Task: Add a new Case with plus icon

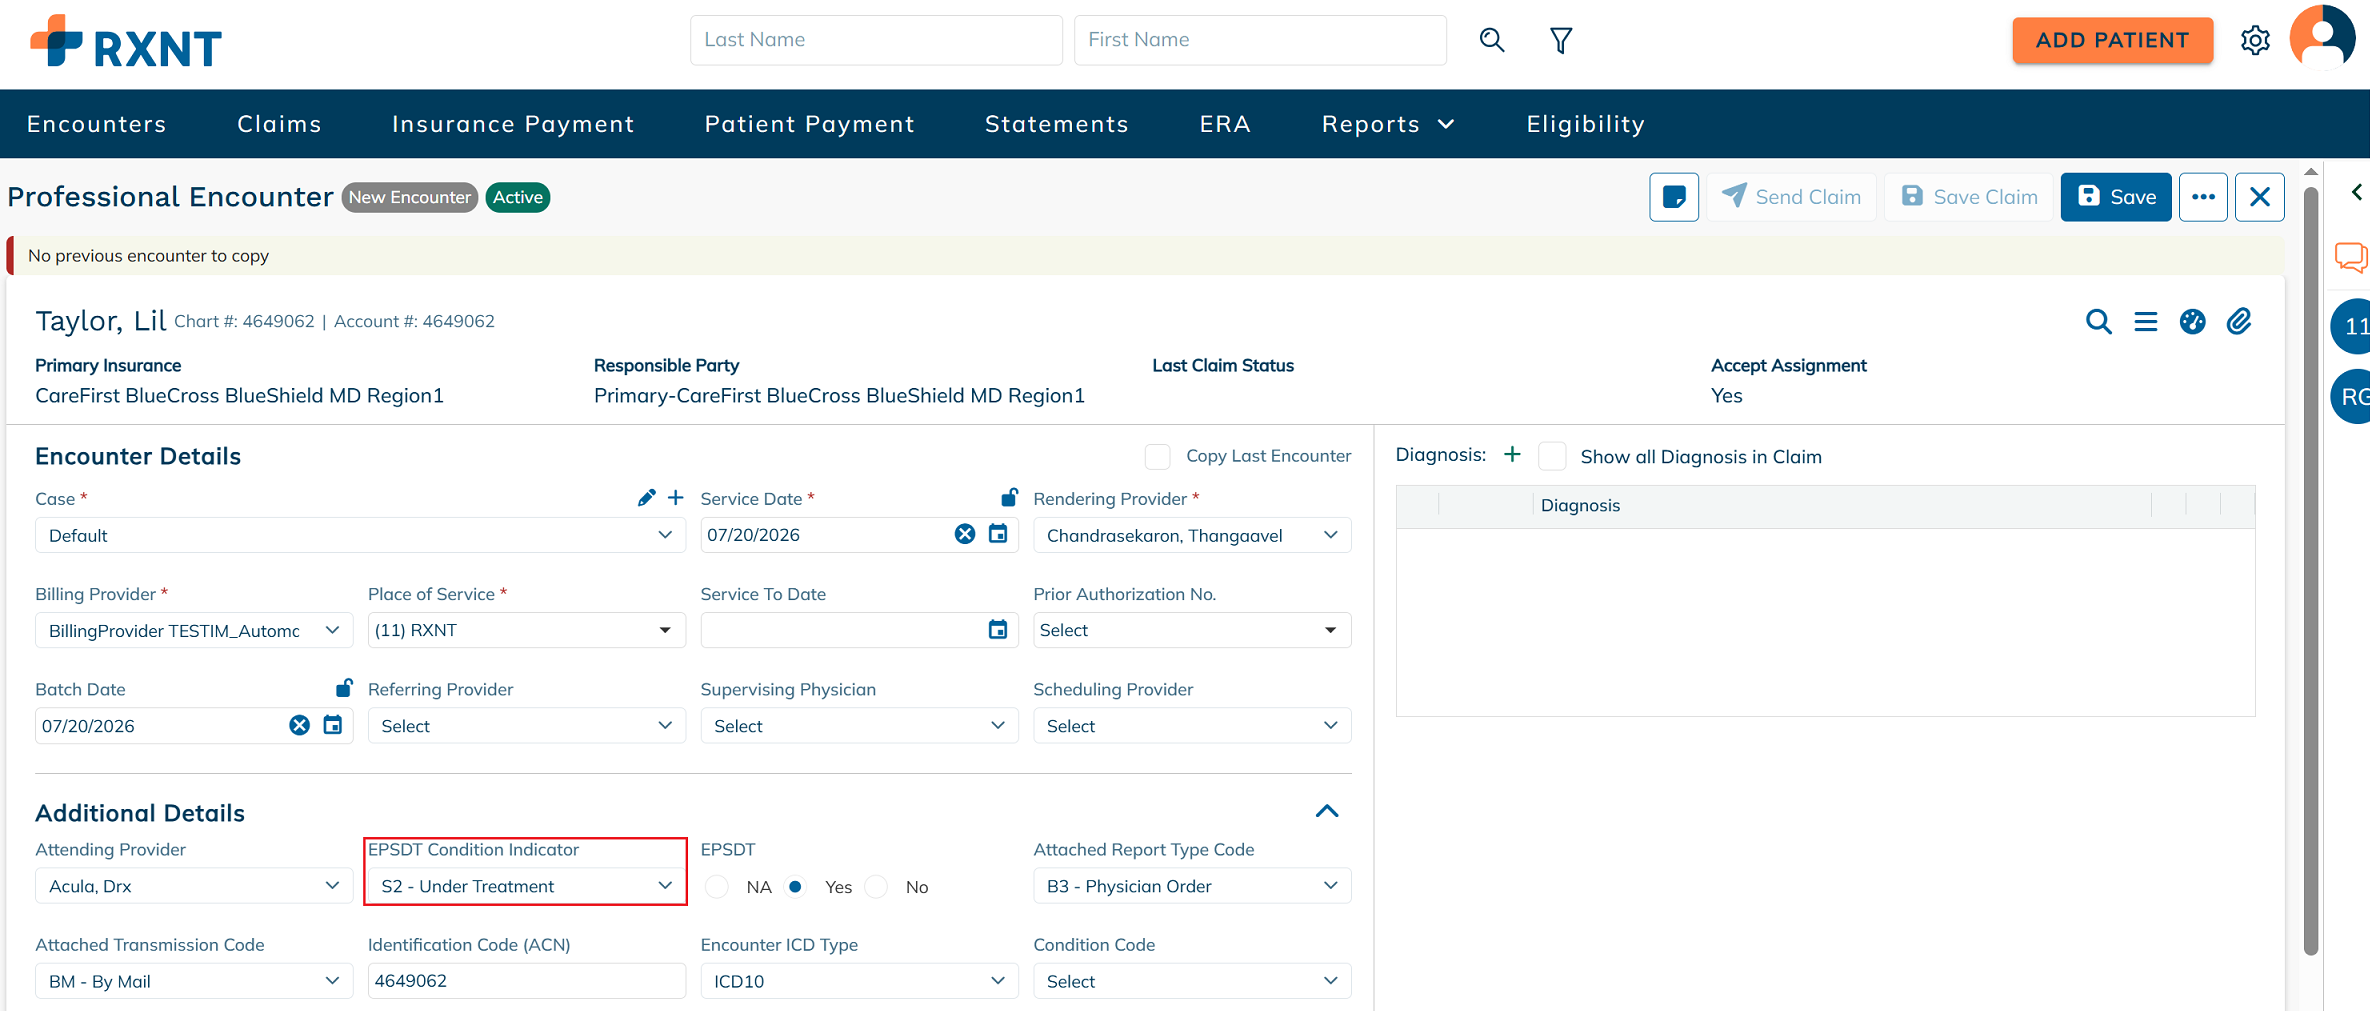Action: [x=676, y=498]
